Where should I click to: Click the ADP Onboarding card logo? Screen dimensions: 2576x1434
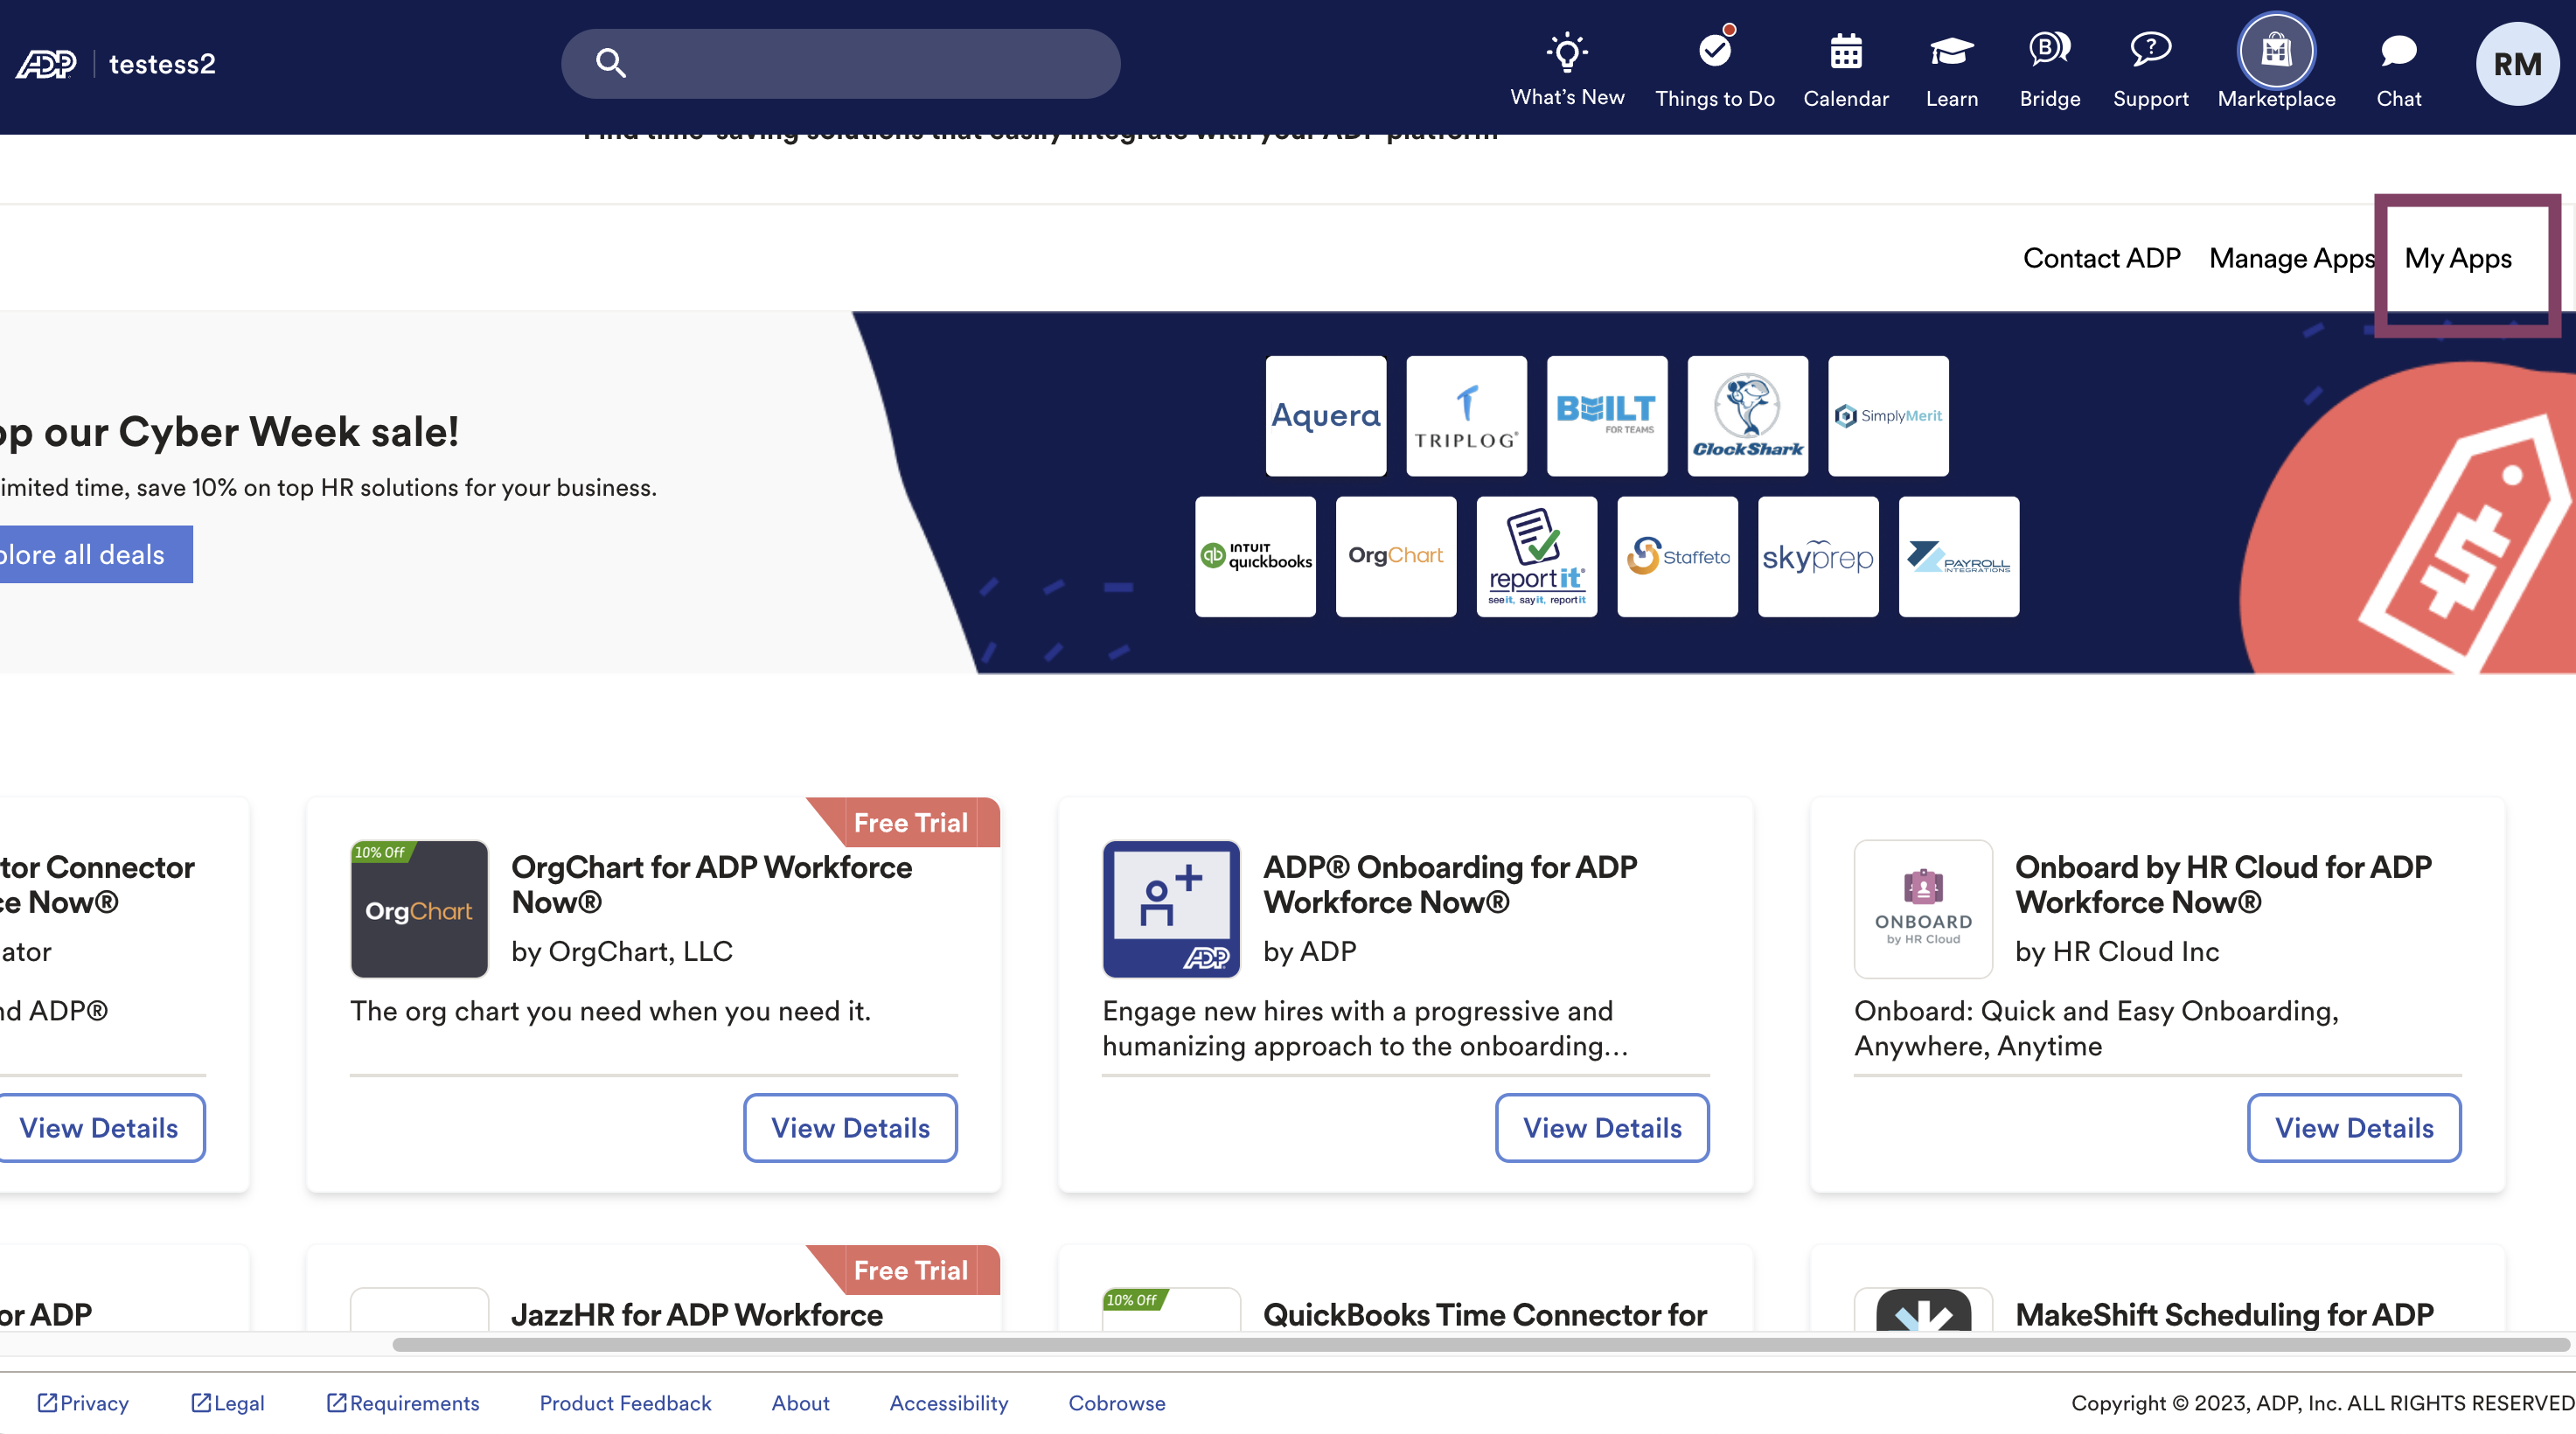pyautogui.click(x=1171, y=909)
